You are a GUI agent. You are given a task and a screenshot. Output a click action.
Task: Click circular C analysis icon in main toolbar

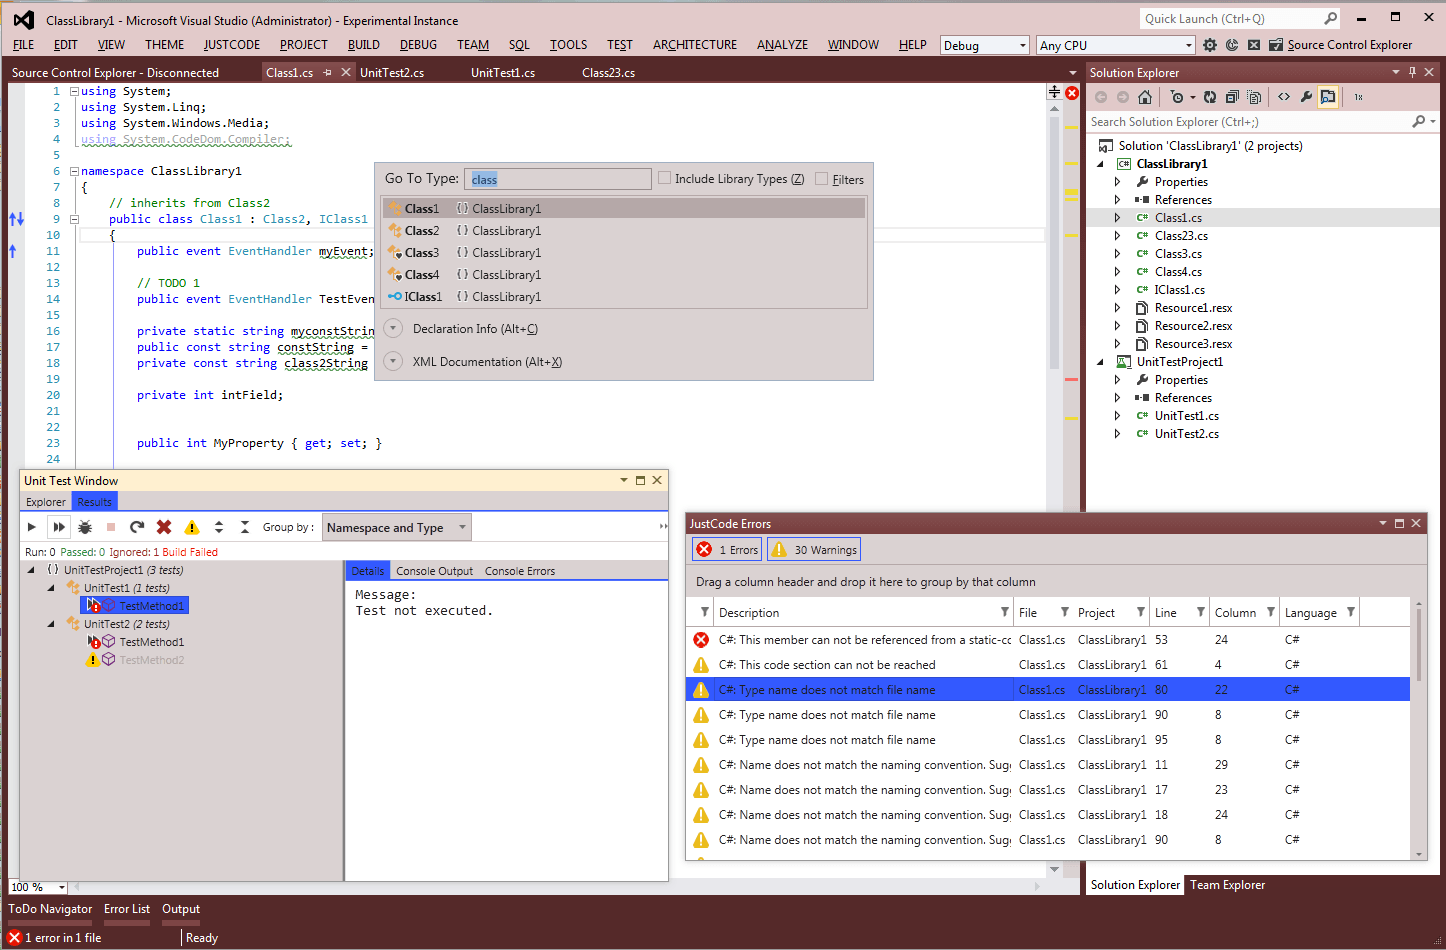[1232, 45]
